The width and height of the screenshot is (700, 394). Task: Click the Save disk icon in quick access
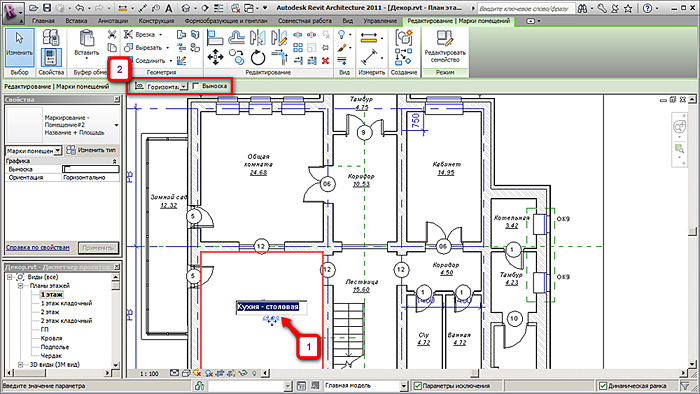click(x=47, y=8)
